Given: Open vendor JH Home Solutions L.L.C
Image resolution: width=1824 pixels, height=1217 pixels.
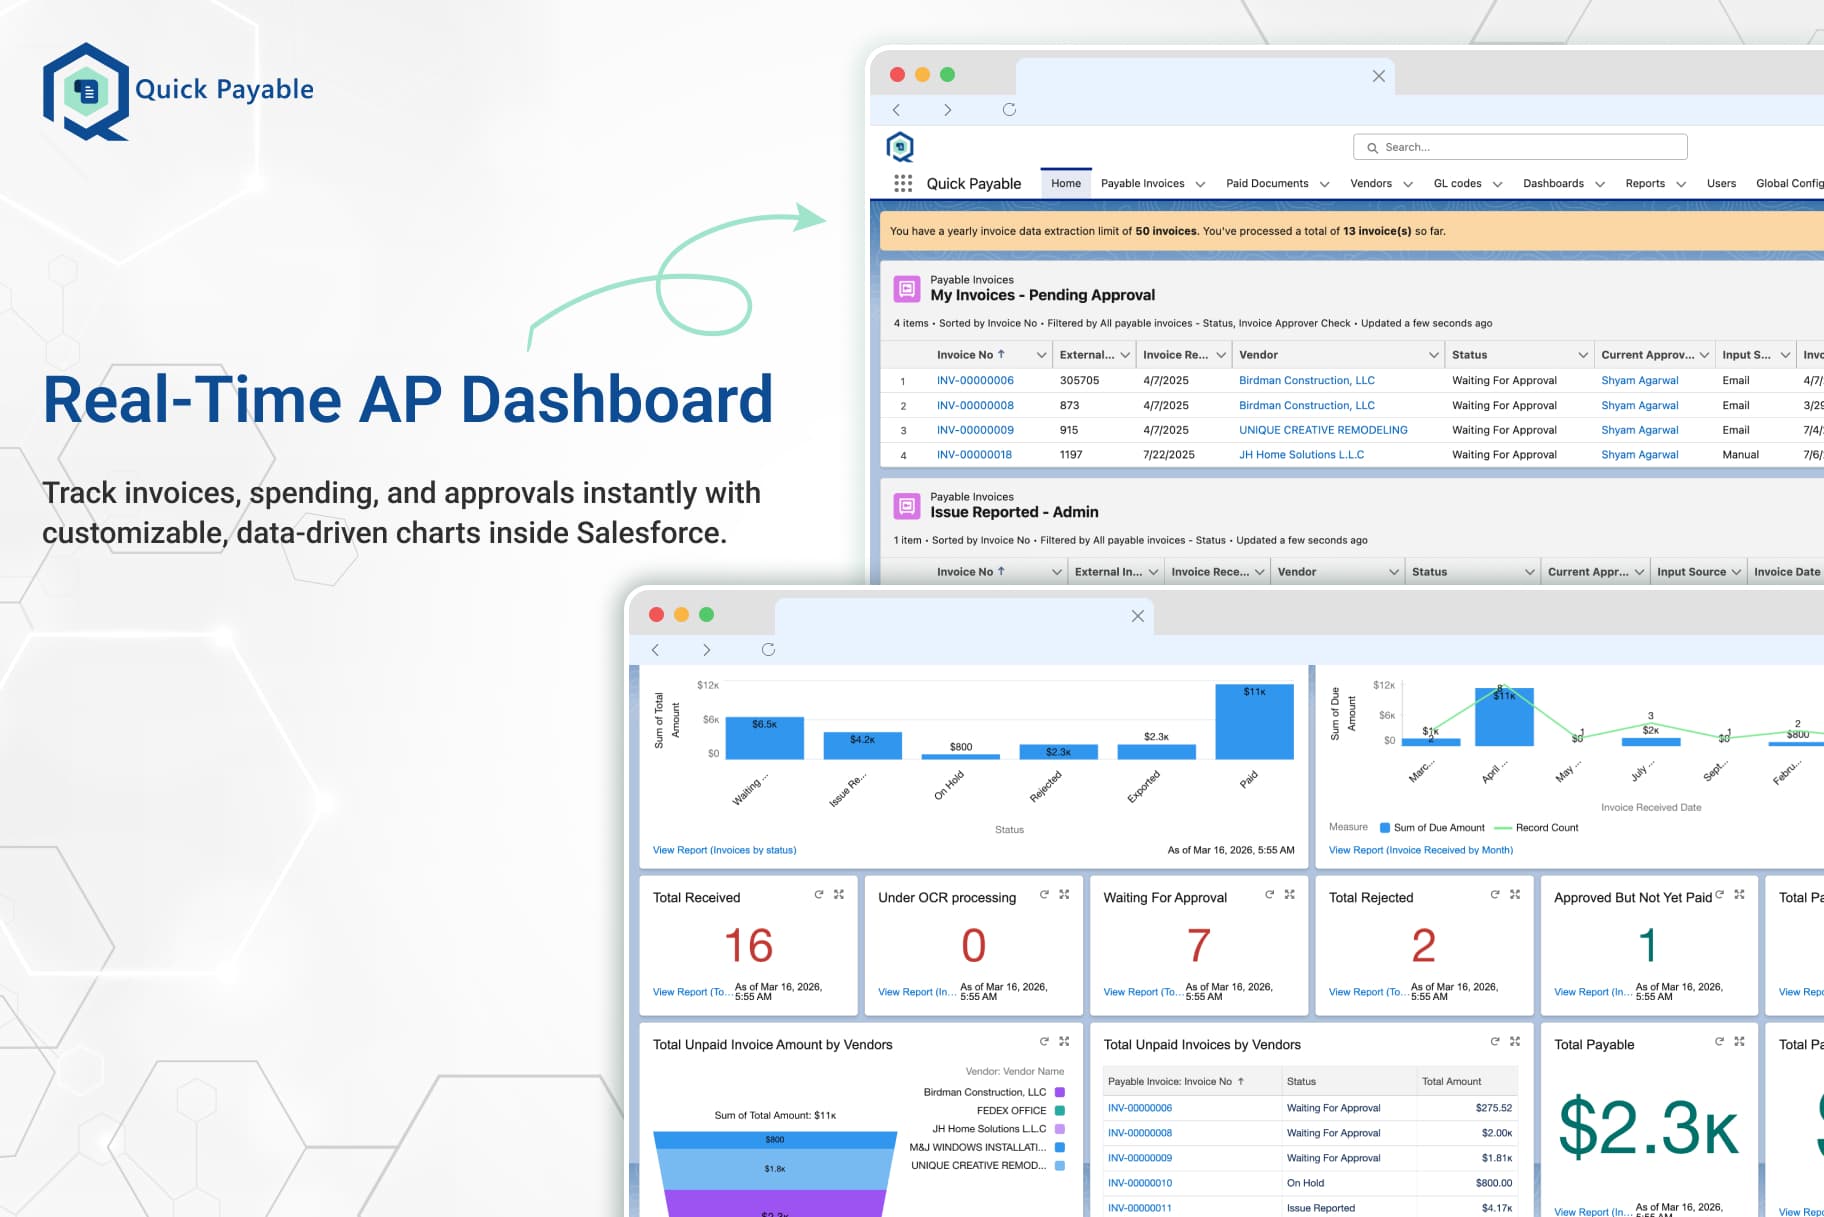Looking at the screenshot, I should coord(1301,454).
